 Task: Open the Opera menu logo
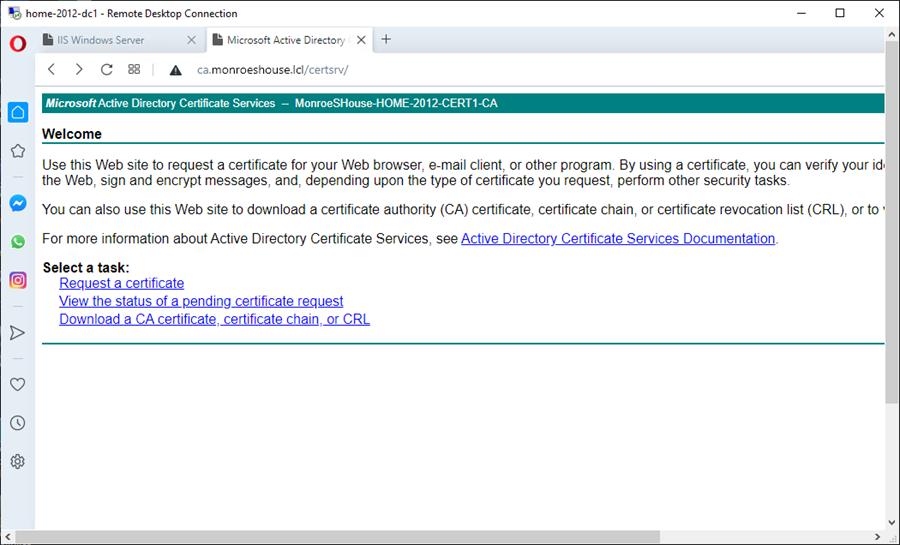(18, 44)
